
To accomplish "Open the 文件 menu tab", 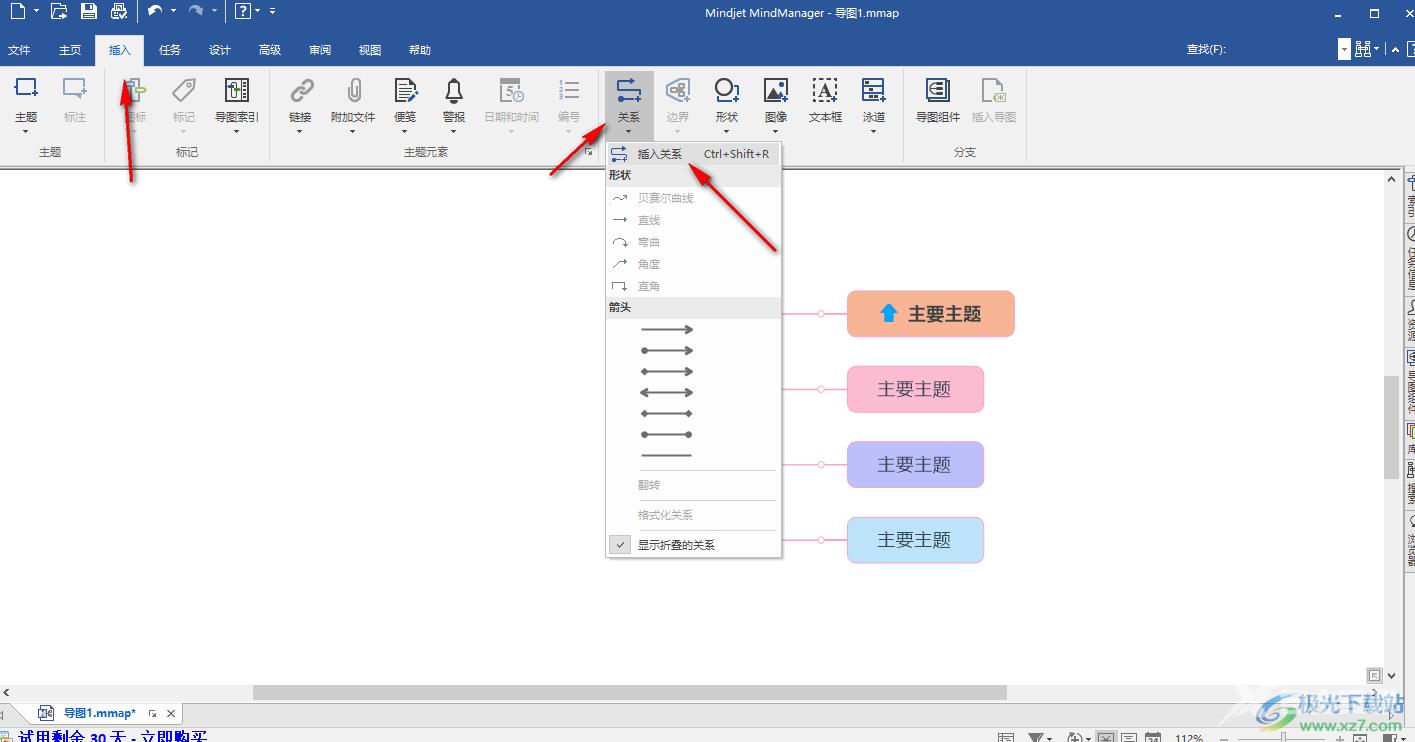I will point(19,50).
